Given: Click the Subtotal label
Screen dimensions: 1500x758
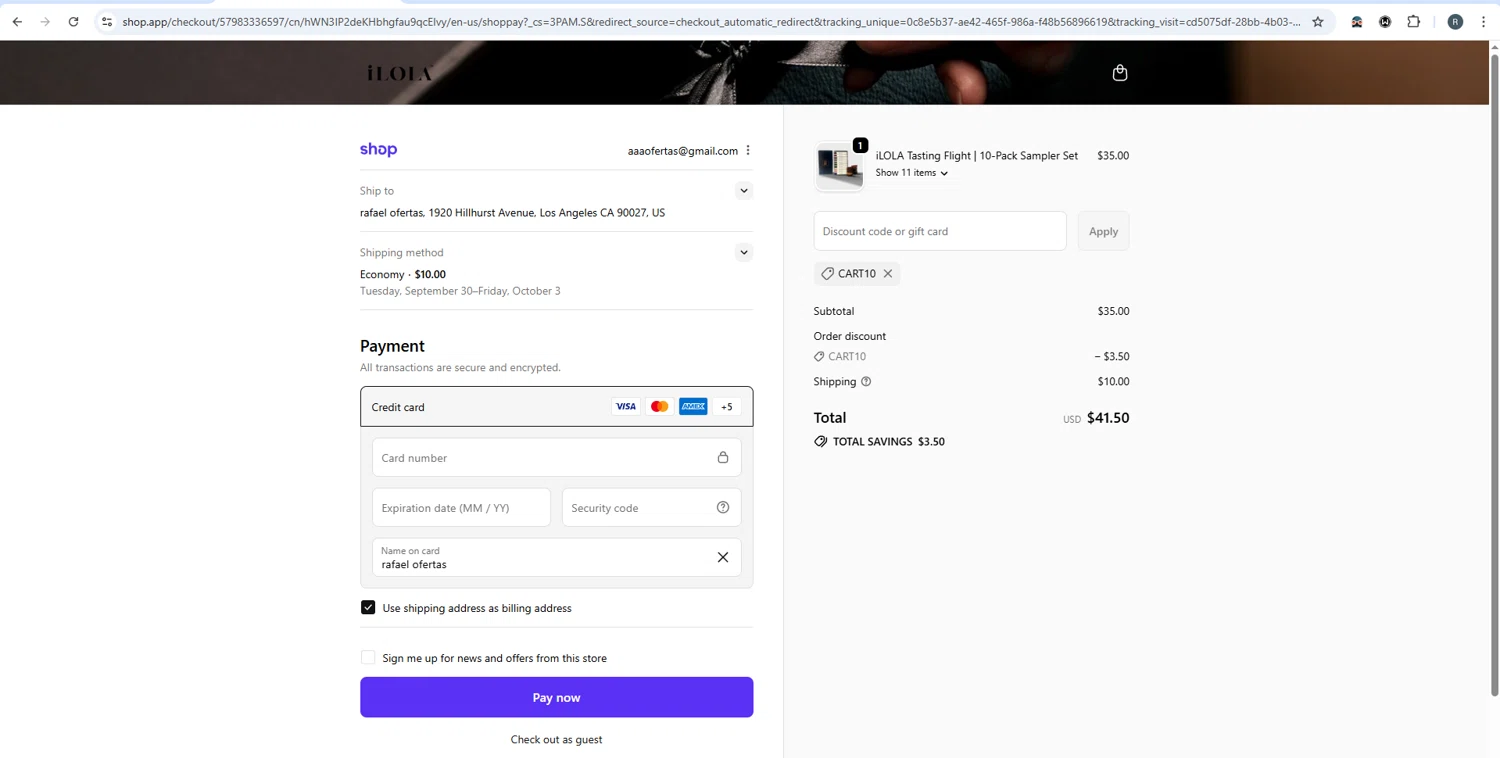Looking at the screenshot, I should point(834,311).
